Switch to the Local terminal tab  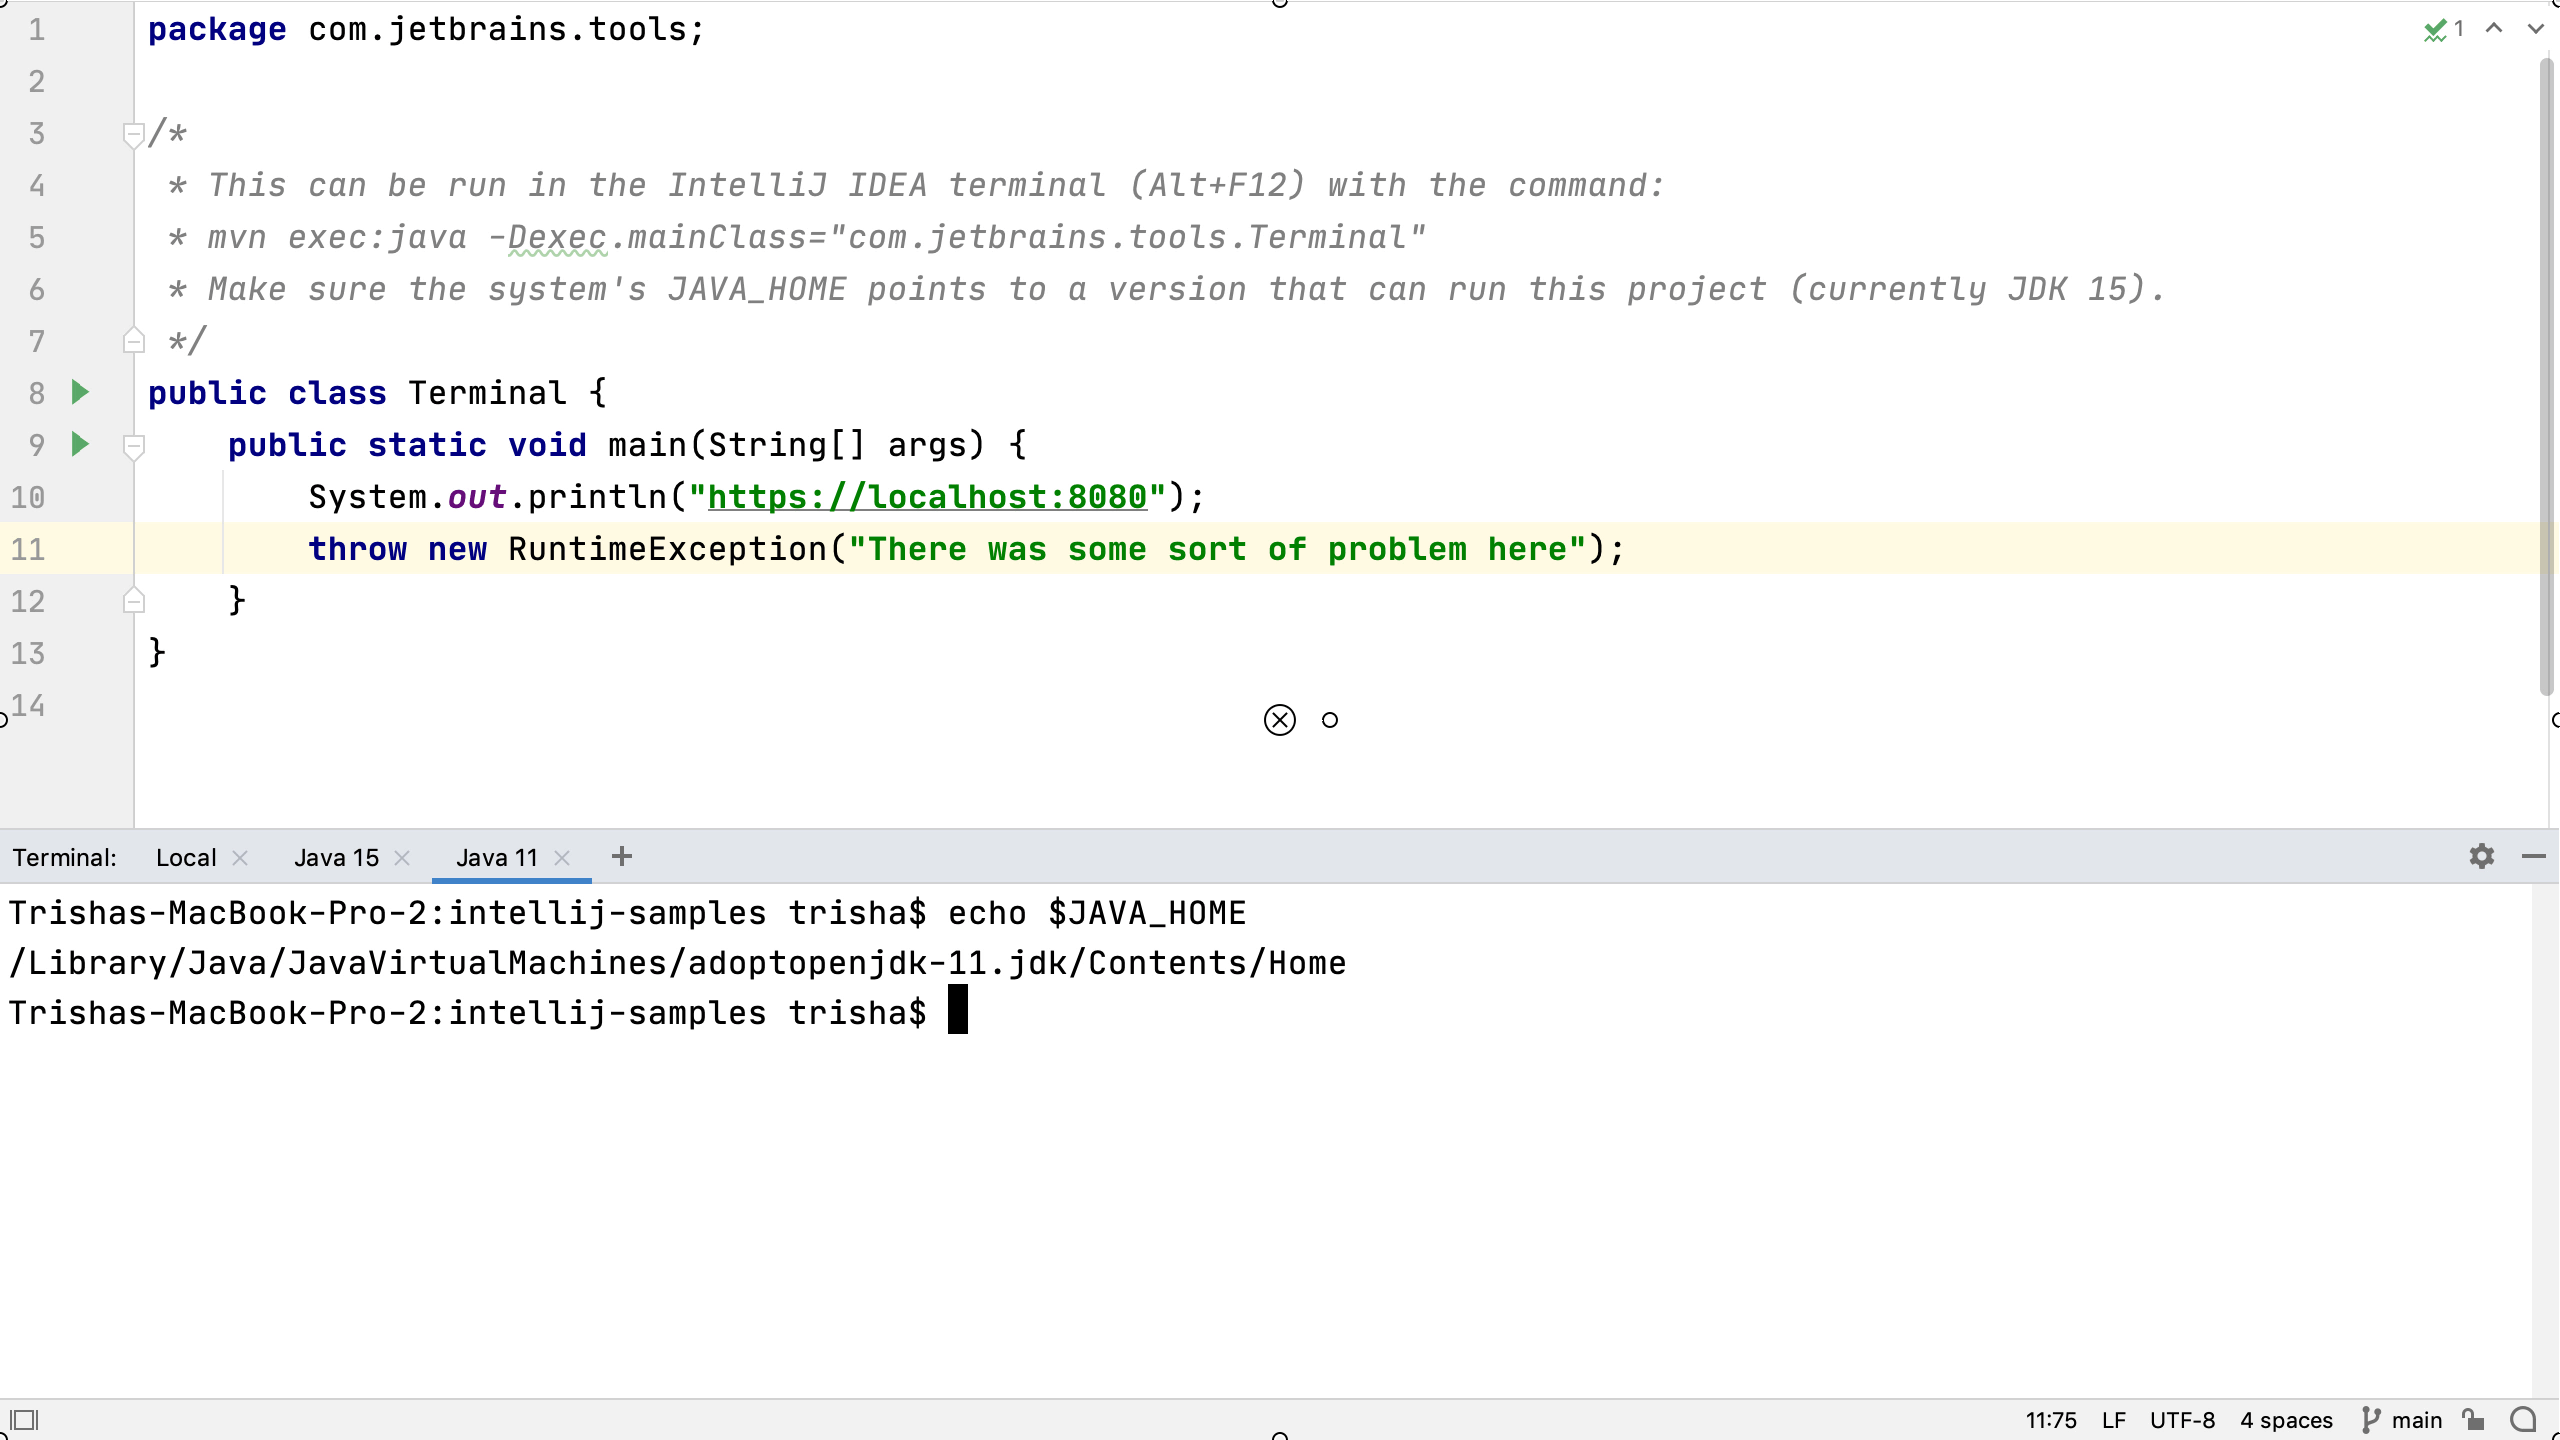[186, 857]
